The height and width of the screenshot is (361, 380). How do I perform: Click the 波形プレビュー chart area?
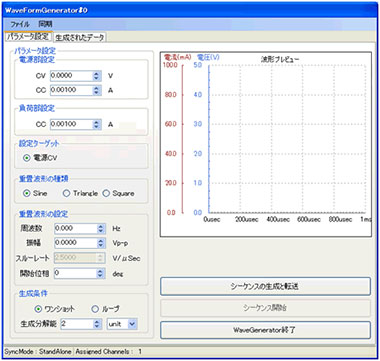tap(266, 144)
